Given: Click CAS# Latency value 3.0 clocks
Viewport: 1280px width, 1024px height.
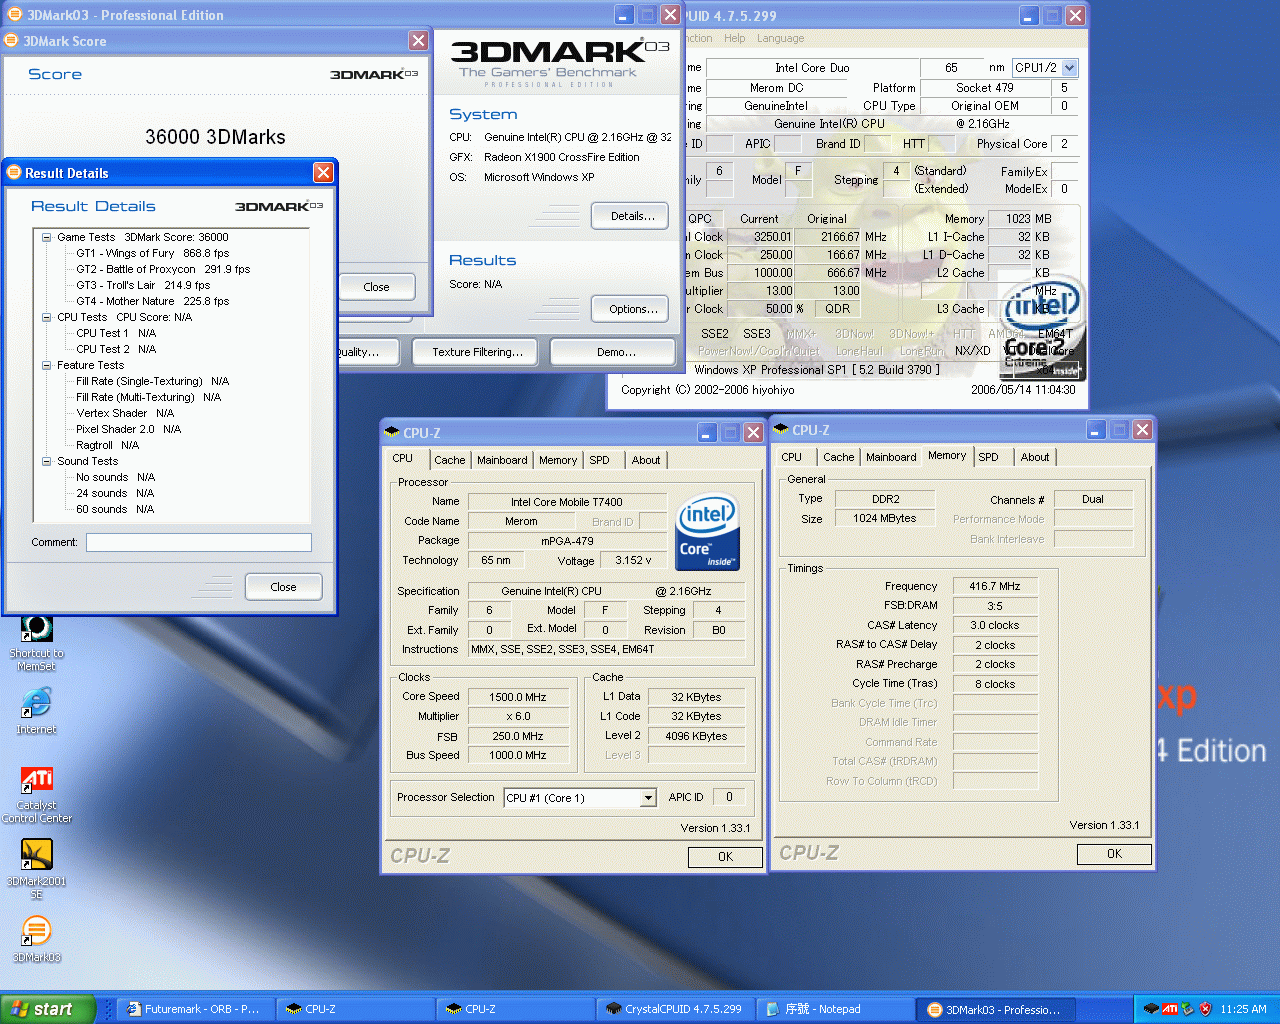Looking at the screenshot, I should click(x=995, y=625).
